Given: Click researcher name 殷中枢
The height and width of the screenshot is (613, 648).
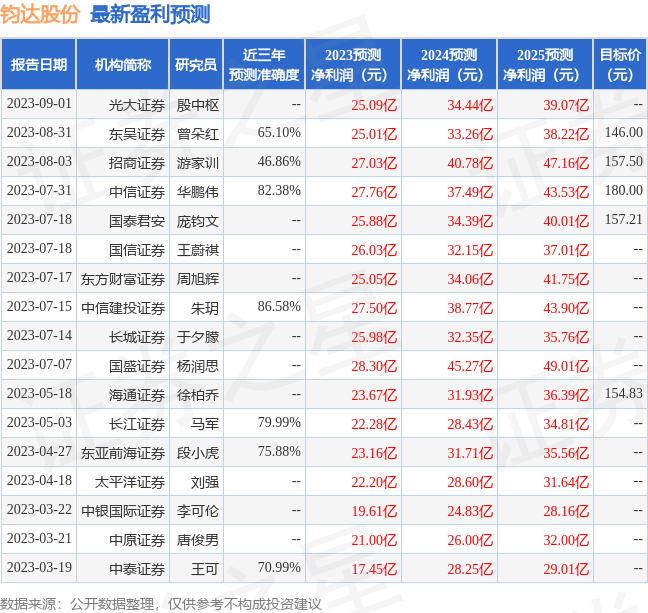Looking at the screenshot, I should point(198,105).
